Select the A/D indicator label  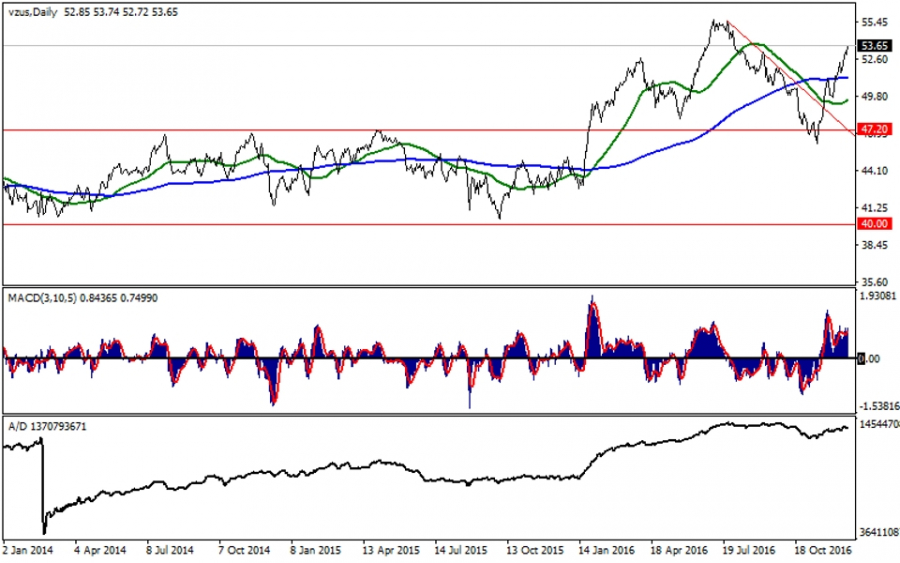(x=18, y=426)
